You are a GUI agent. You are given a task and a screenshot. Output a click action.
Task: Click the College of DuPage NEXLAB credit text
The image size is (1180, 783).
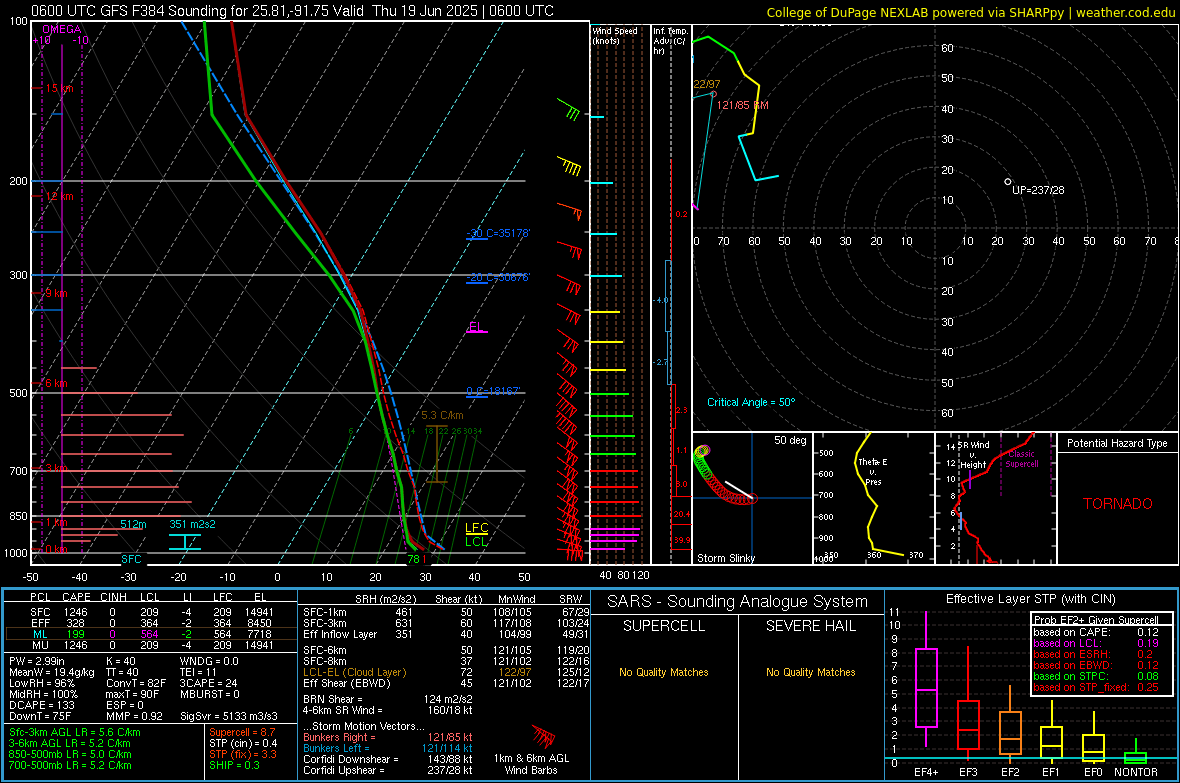pos(971,12)
